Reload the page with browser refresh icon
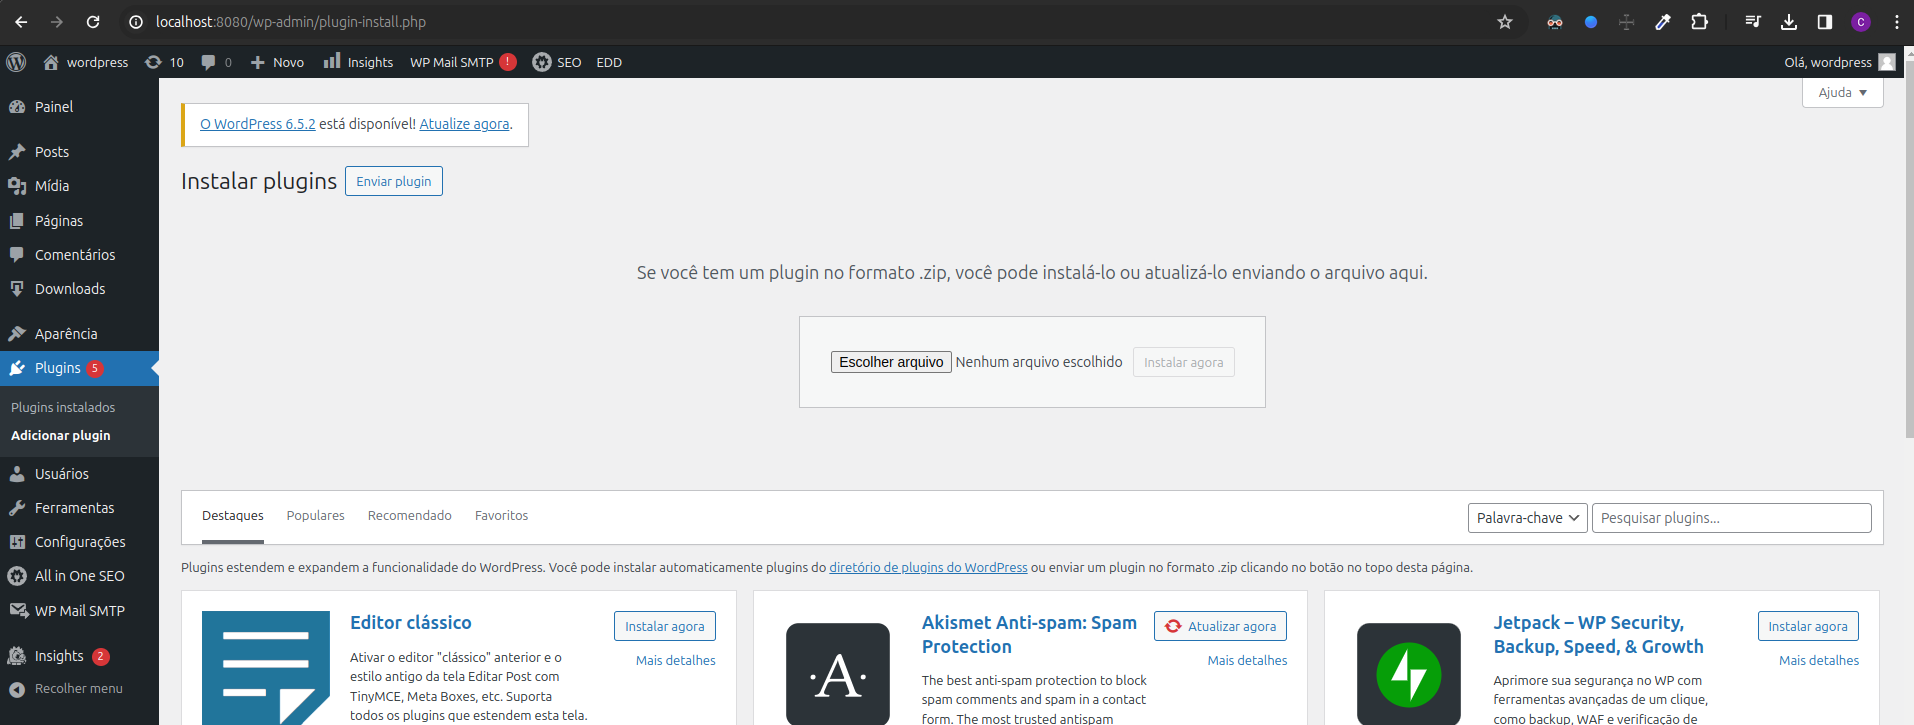 (x=93, y=22)
